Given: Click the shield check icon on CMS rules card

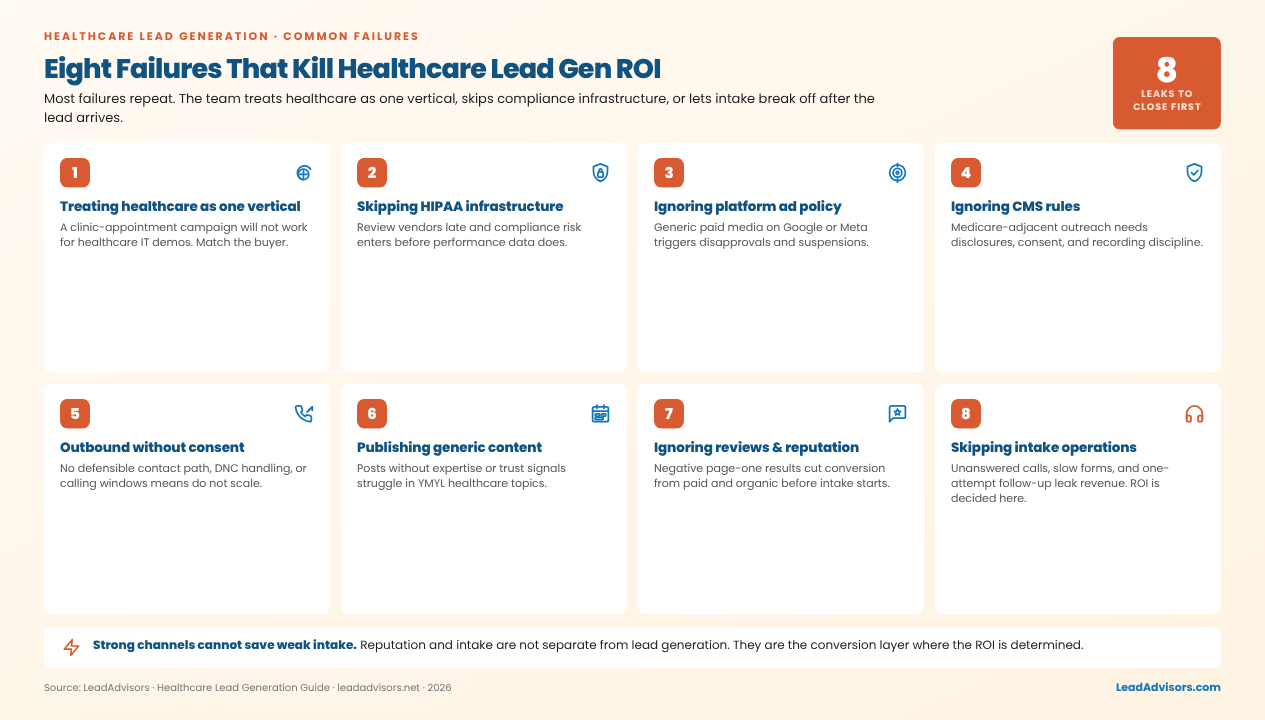Looking at the screenshot, I should click(x=1194, y=173).
